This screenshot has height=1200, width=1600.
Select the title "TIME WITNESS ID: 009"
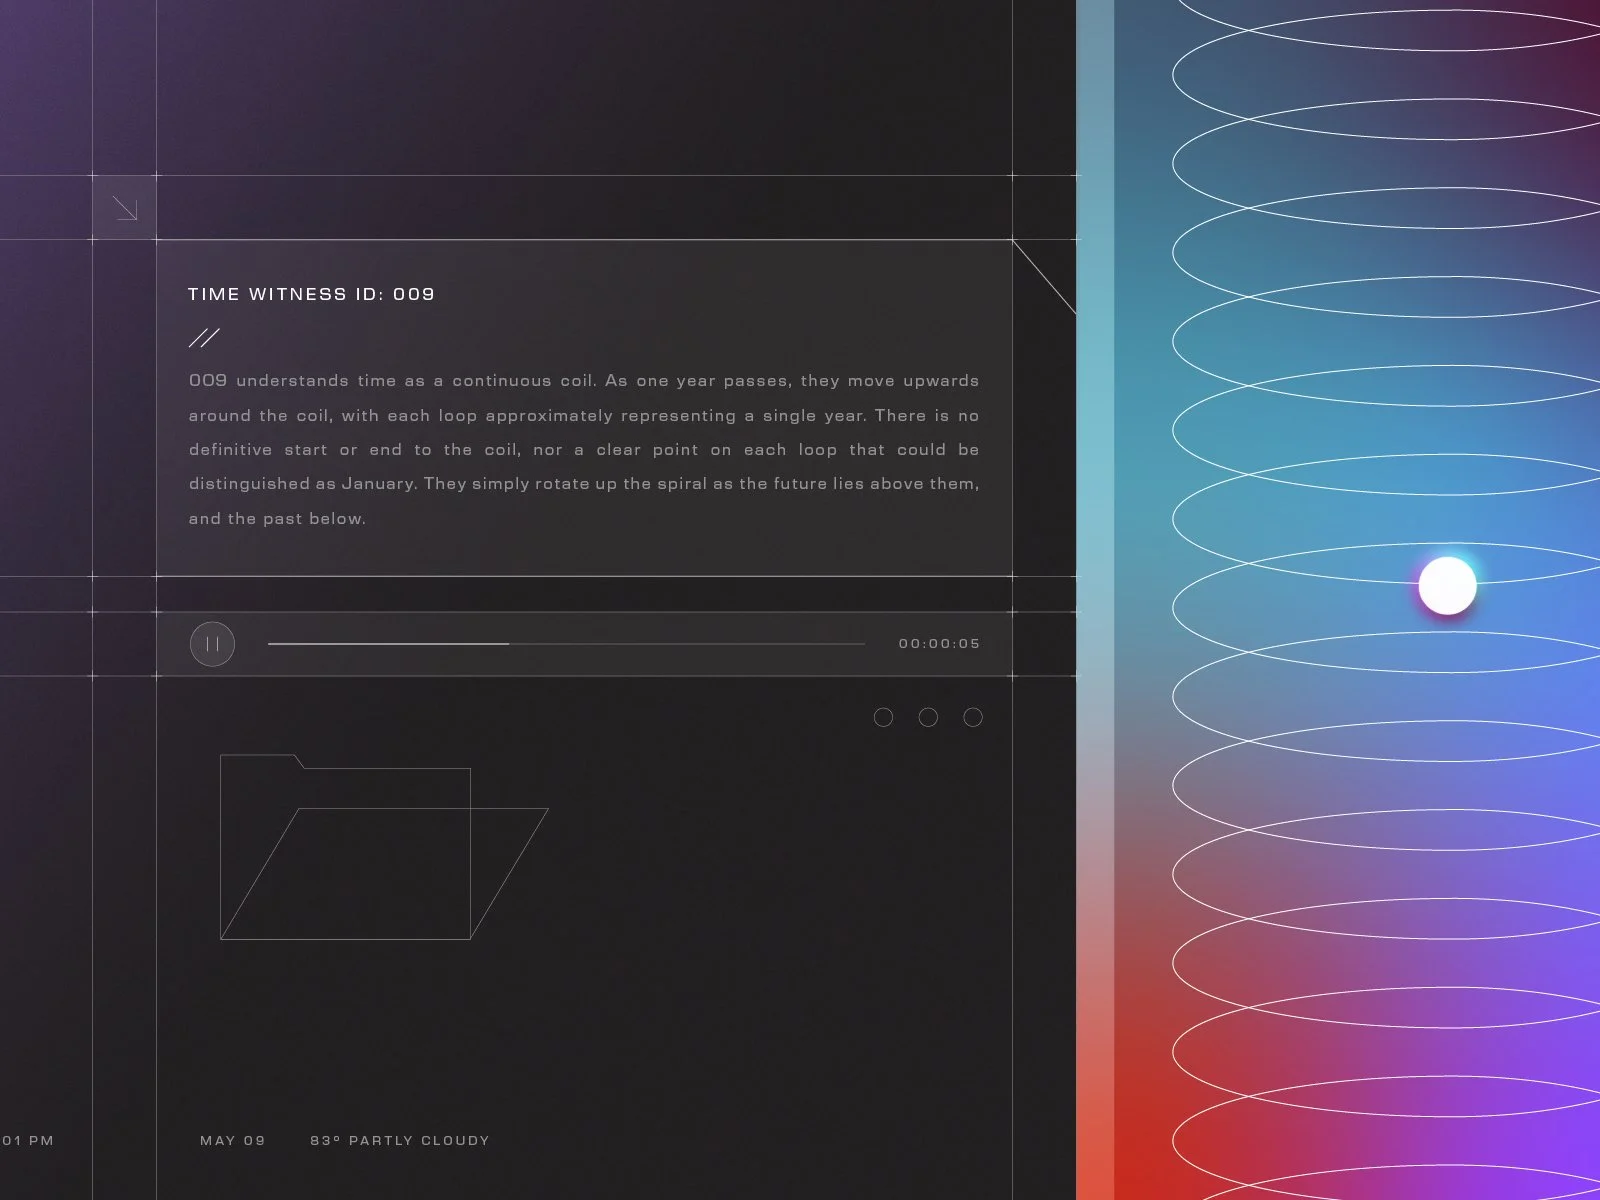tap(311, 294)
